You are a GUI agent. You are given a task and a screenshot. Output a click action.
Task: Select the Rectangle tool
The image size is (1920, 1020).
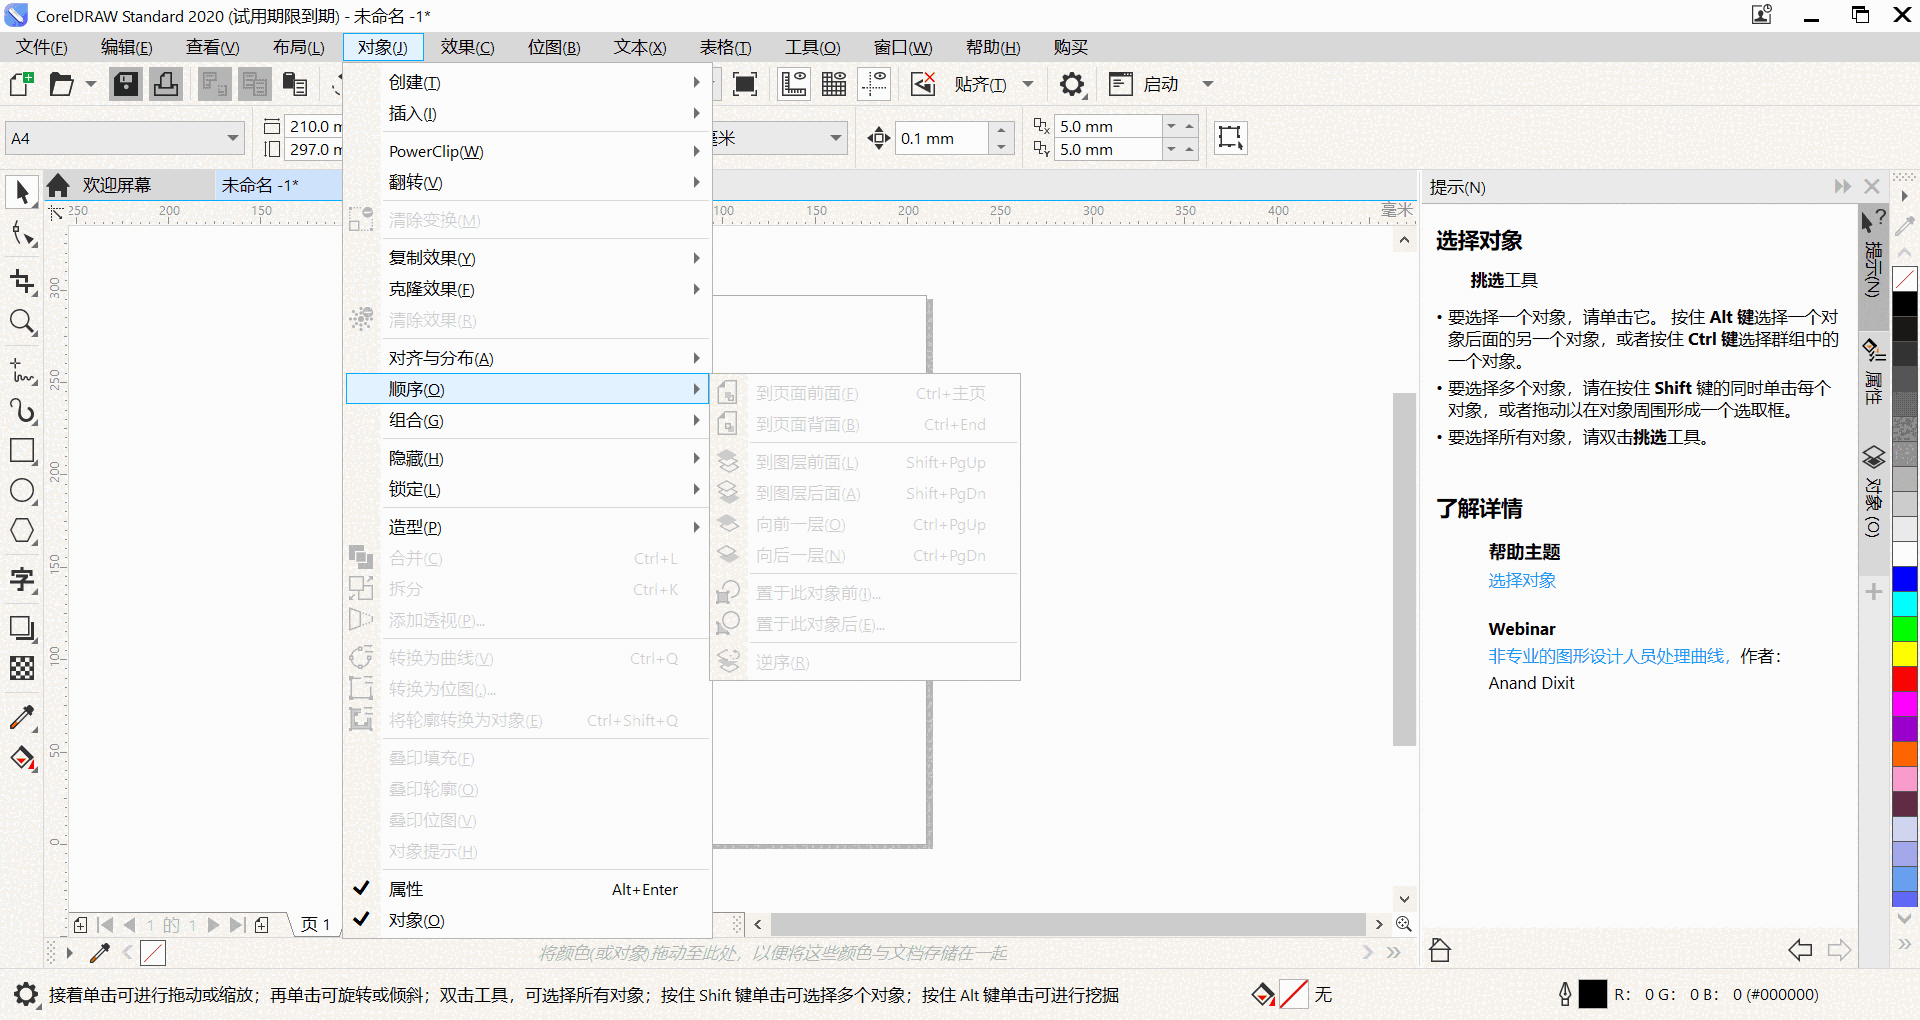(22, 451)
